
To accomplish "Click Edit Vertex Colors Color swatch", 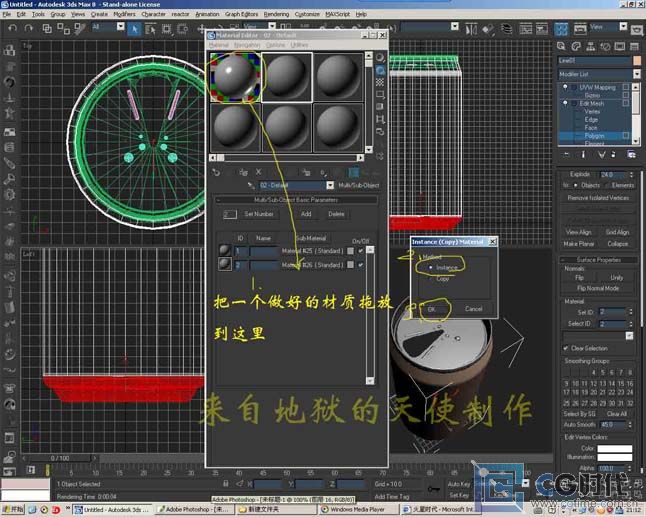I will coord(614,448).
